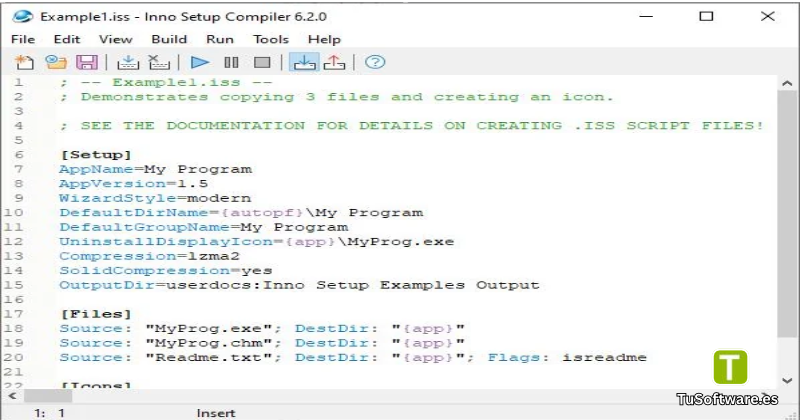Place cursor on the [Files] section header
Viewport: 800px width, 420px height.
click(x=96, y=314)
